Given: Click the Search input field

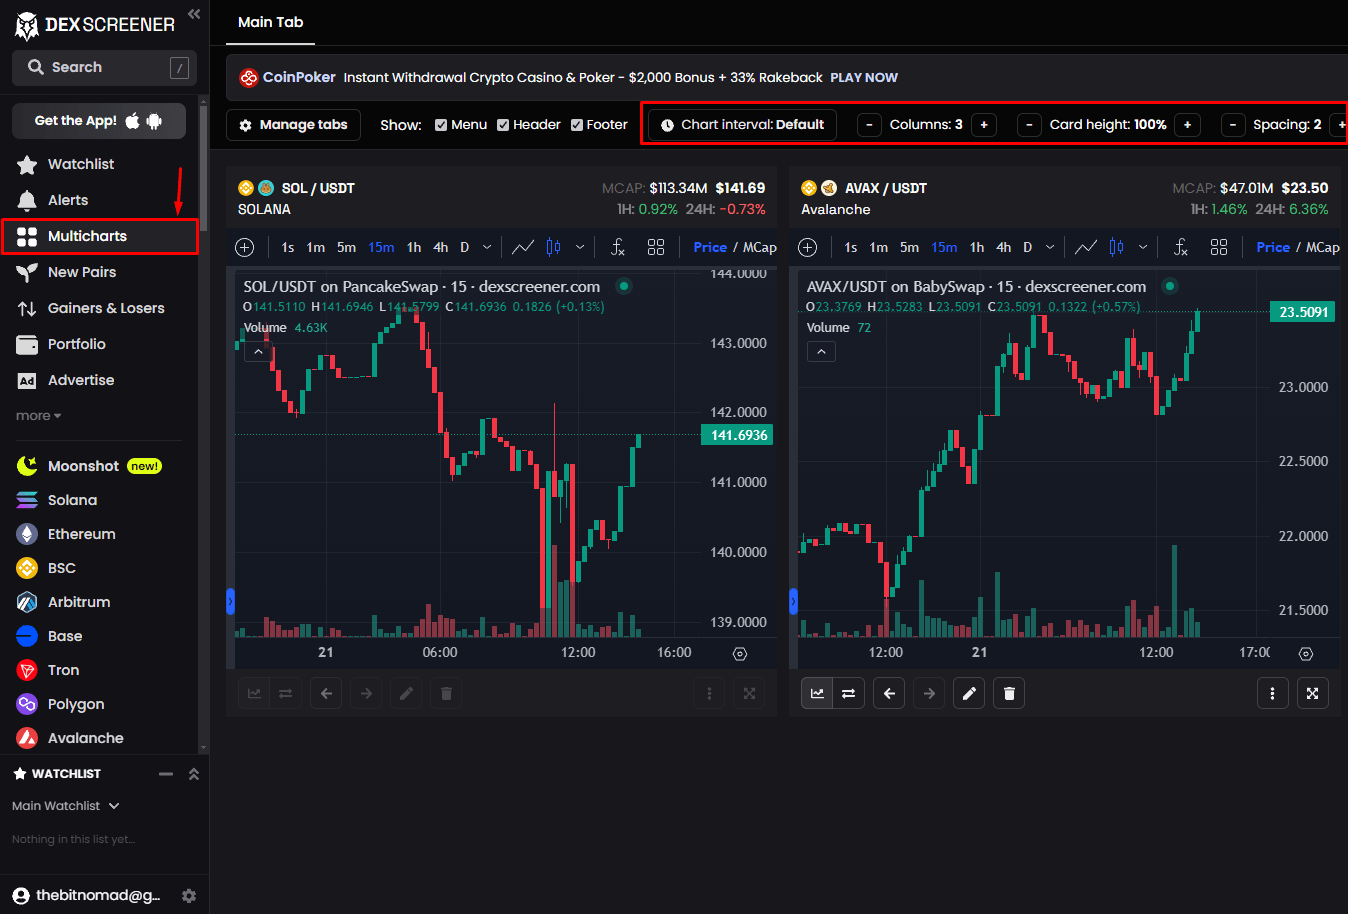Looking at the screenshot, I should 104,67.
